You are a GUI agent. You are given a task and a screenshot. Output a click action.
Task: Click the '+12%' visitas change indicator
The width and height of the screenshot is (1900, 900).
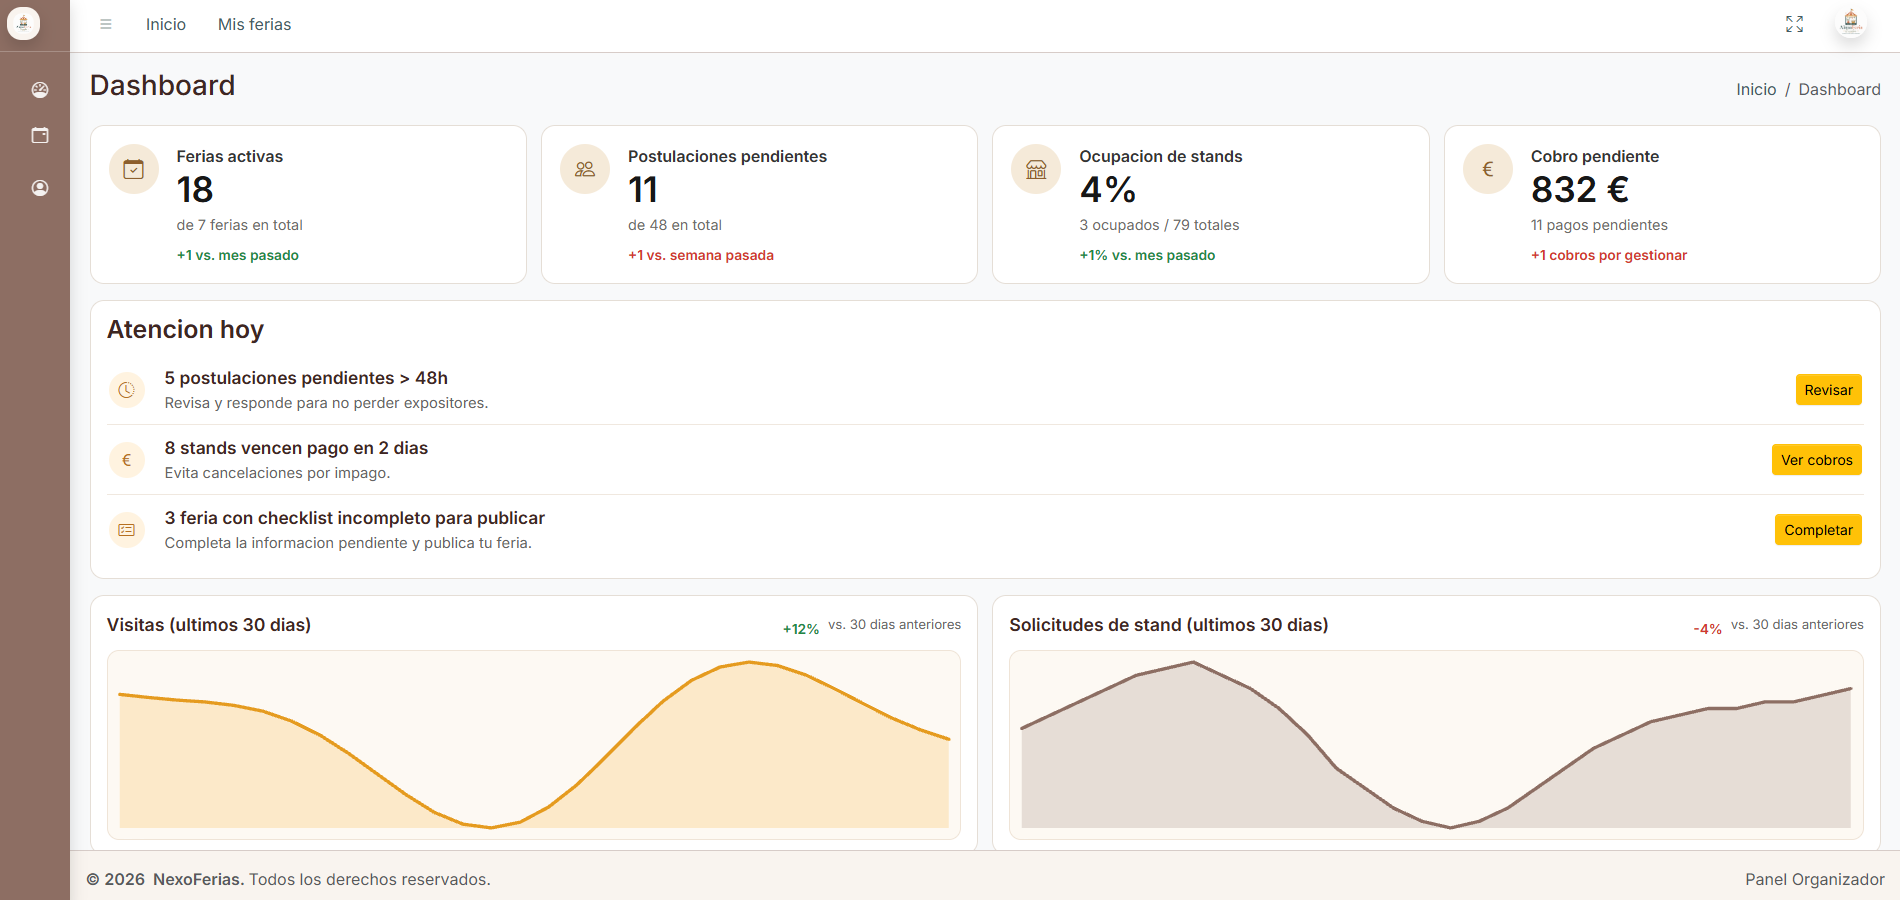coord(801,629)
